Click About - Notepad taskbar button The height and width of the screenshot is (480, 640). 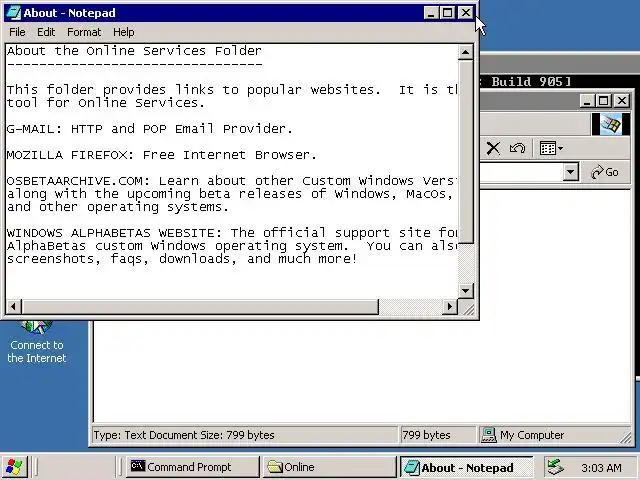point(466,467)
